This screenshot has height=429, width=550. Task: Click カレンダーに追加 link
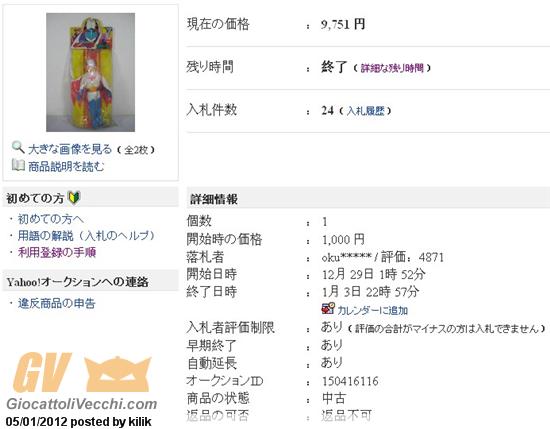(x=373, y=310)
